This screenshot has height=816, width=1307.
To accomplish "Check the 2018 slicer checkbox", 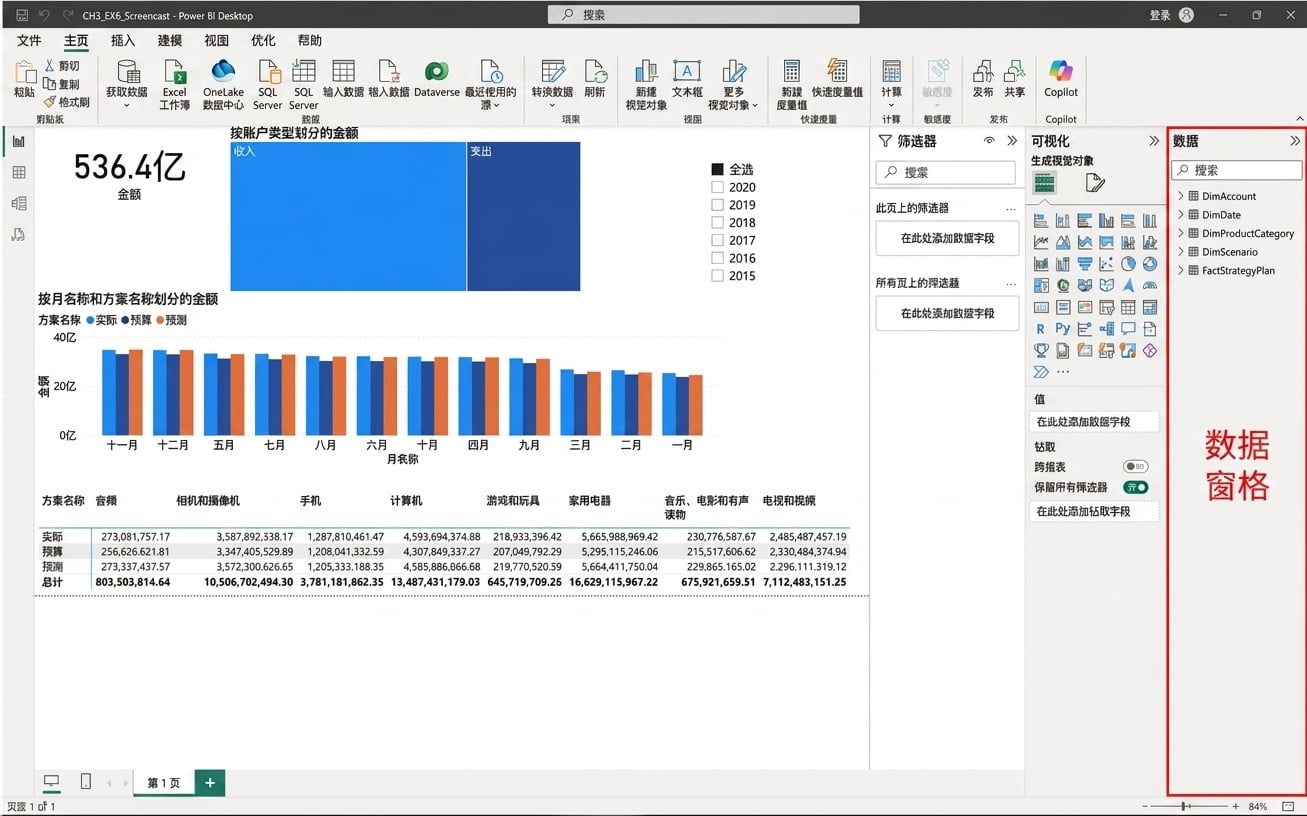I will pos(717,223).
